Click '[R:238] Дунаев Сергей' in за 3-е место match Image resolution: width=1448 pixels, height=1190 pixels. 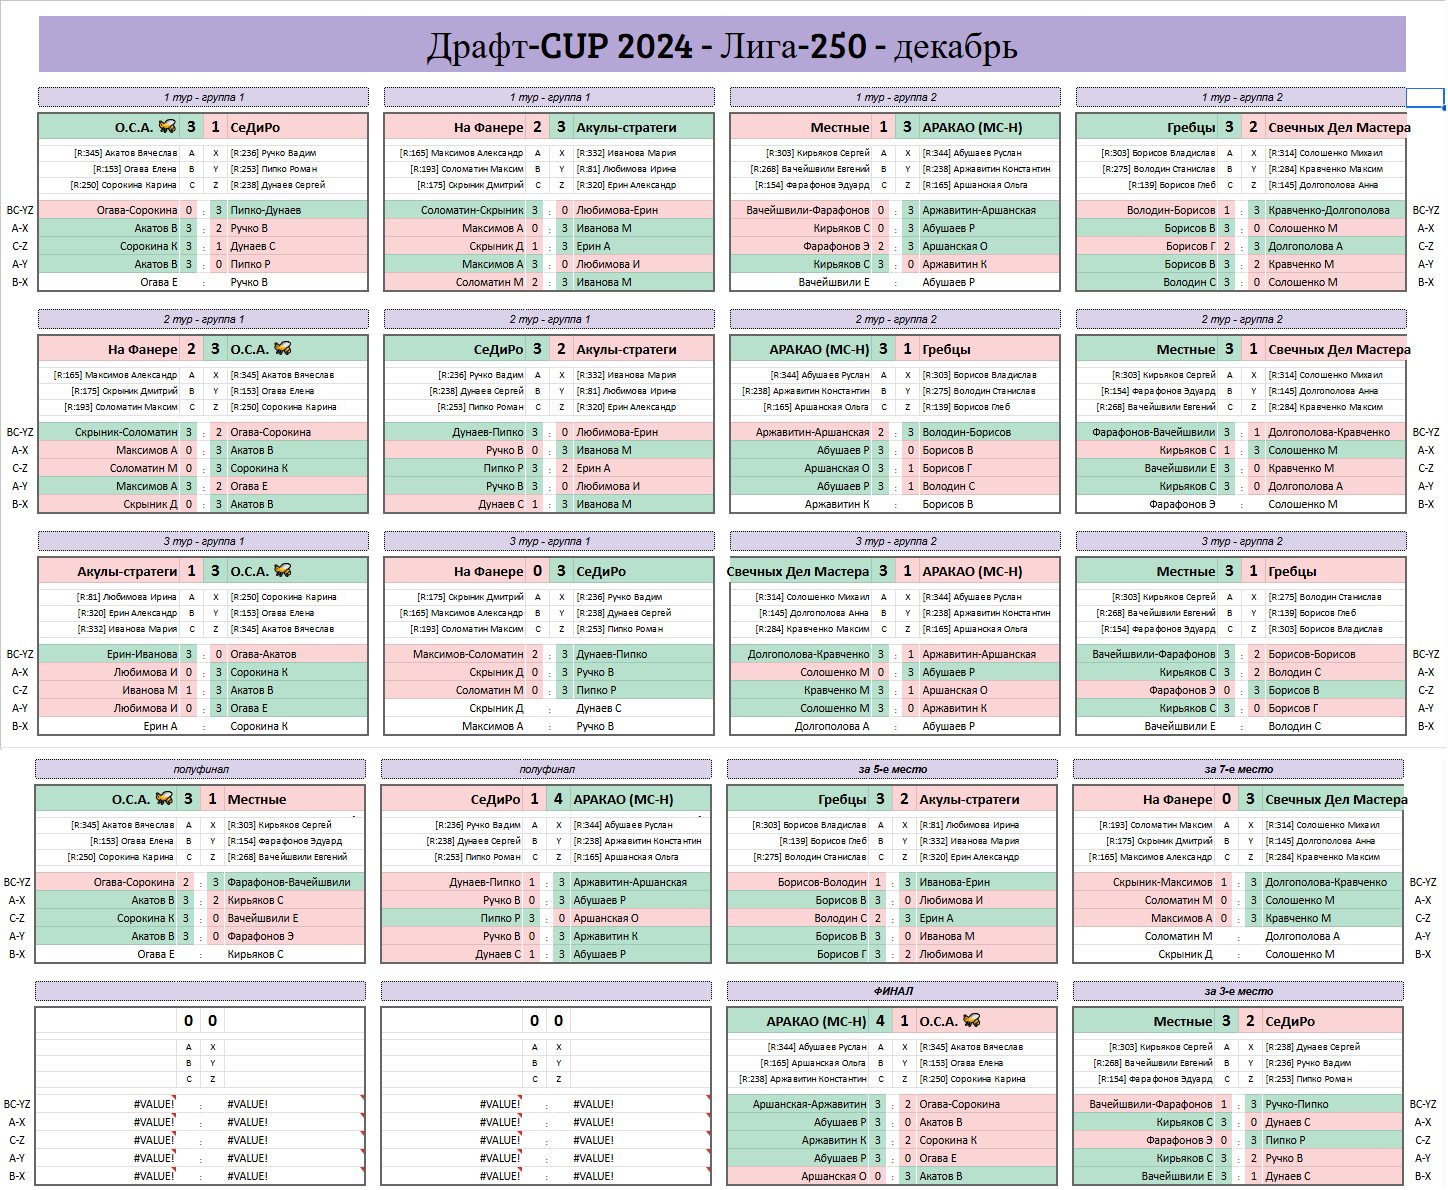pos(1312,1047)
